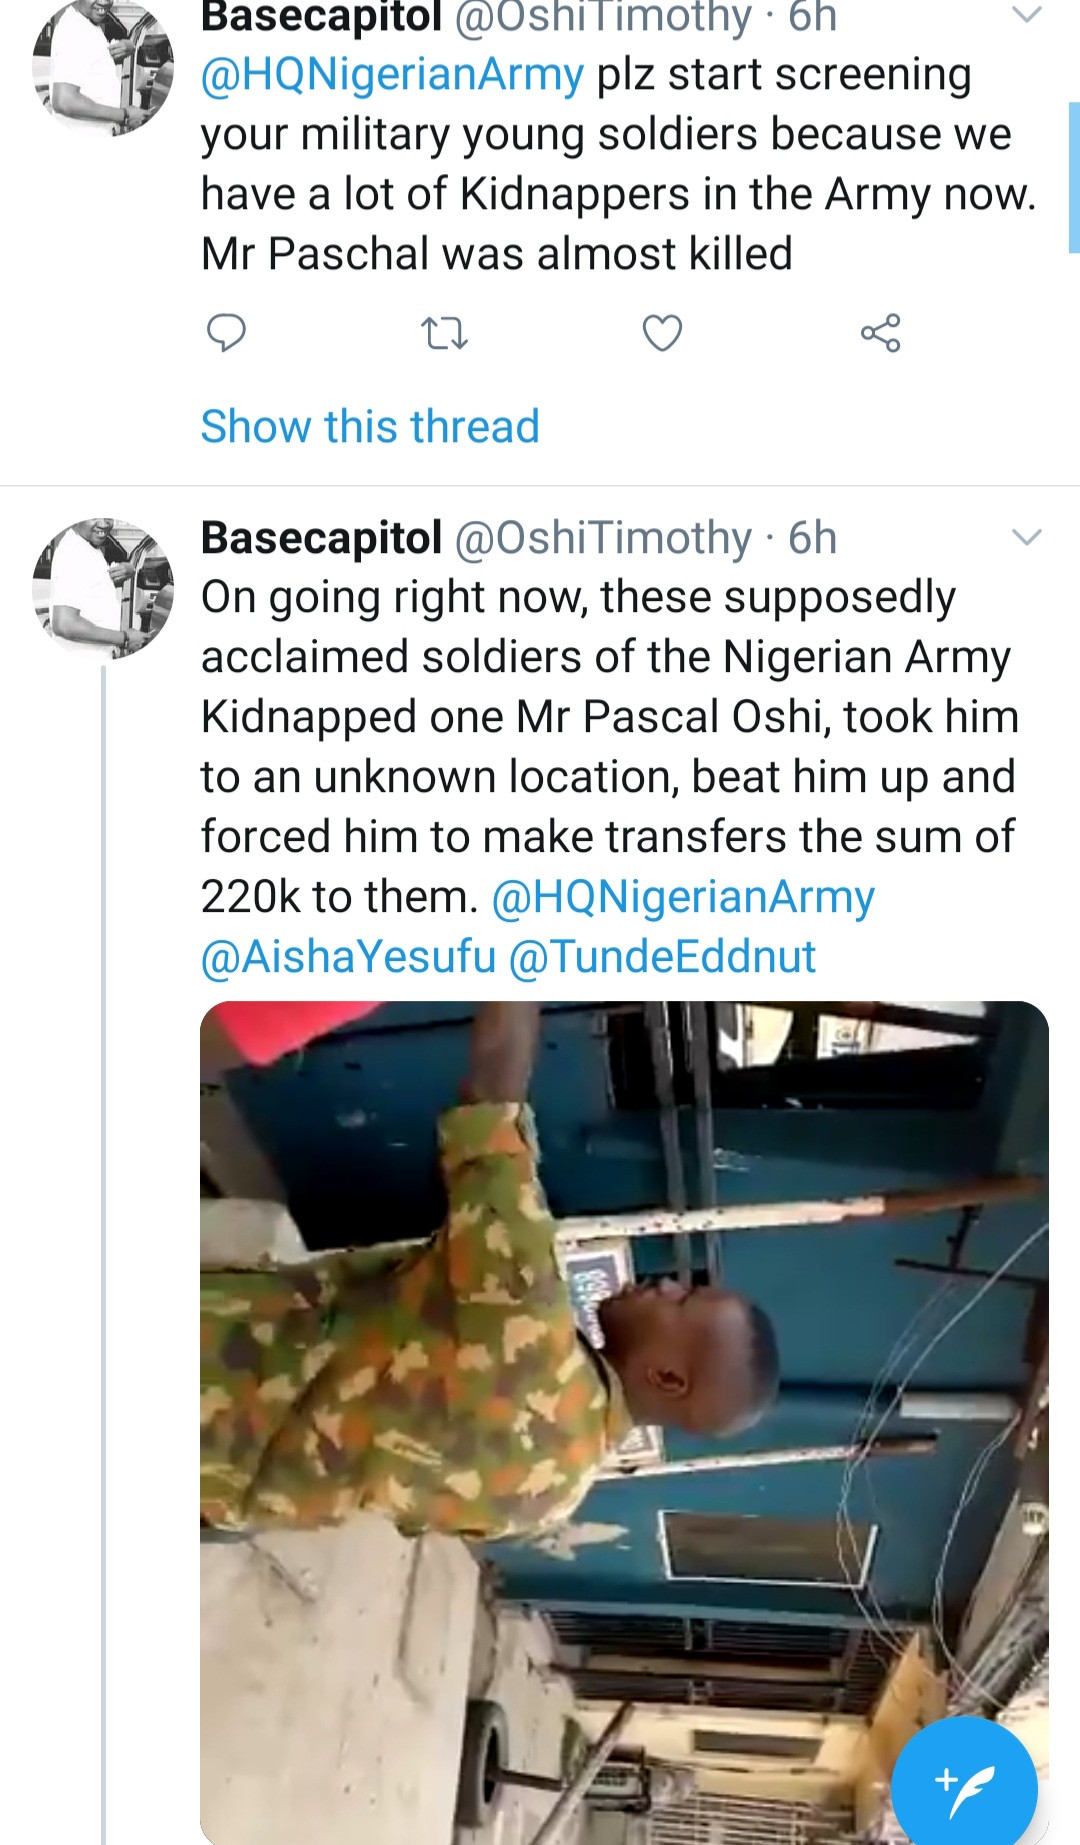Tap the Basecapitol name above 'On going right now'
The height and width of the screenshot is (1845, 1080).
(x=321, y=538)
